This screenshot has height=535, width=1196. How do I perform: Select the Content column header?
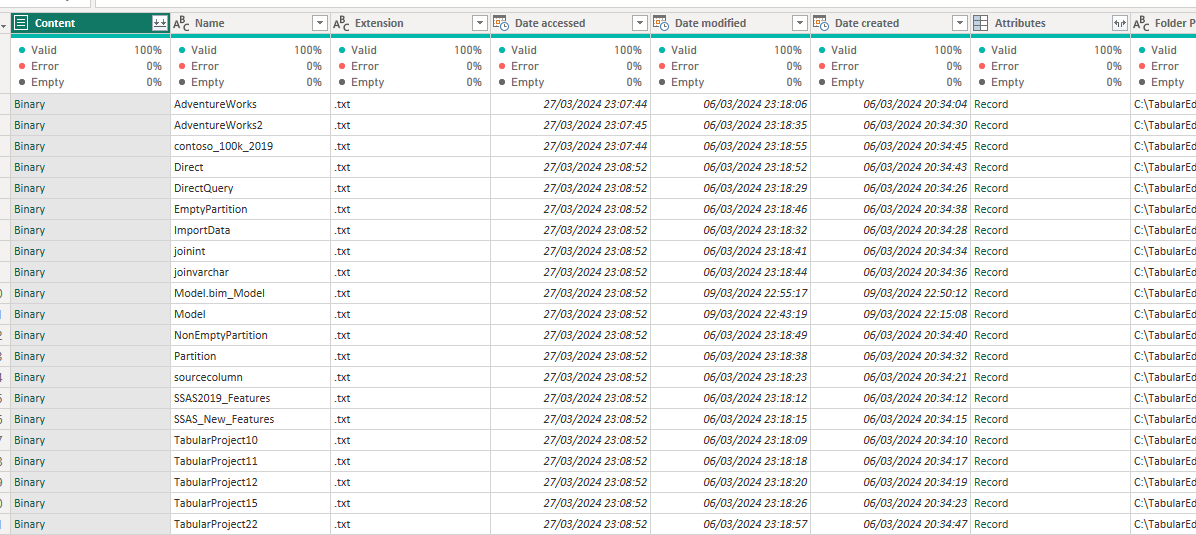[x=90, y=24]
